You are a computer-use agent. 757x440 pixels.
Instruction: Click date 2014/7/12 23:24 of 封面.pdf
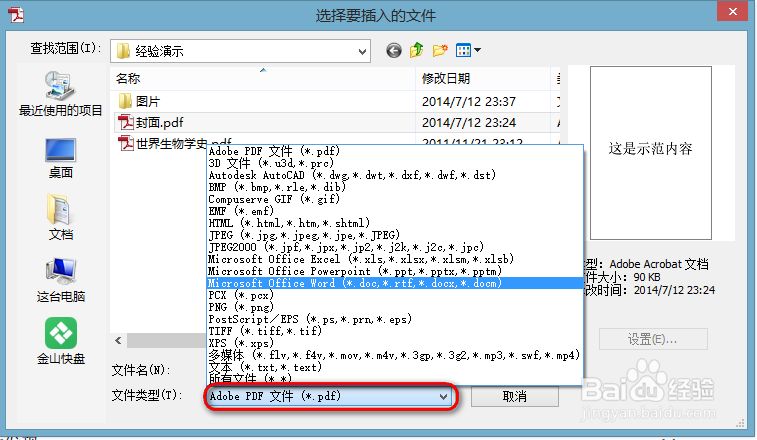469,123
